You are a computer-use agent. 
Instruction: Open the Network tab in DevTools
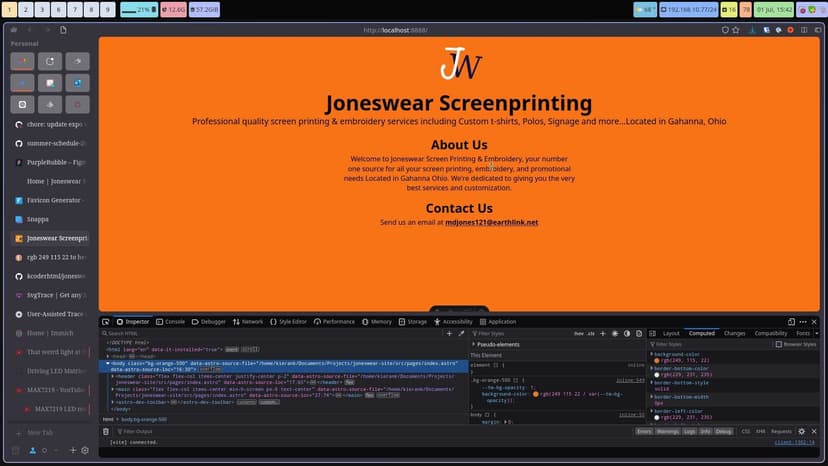[x=252, y=322]
